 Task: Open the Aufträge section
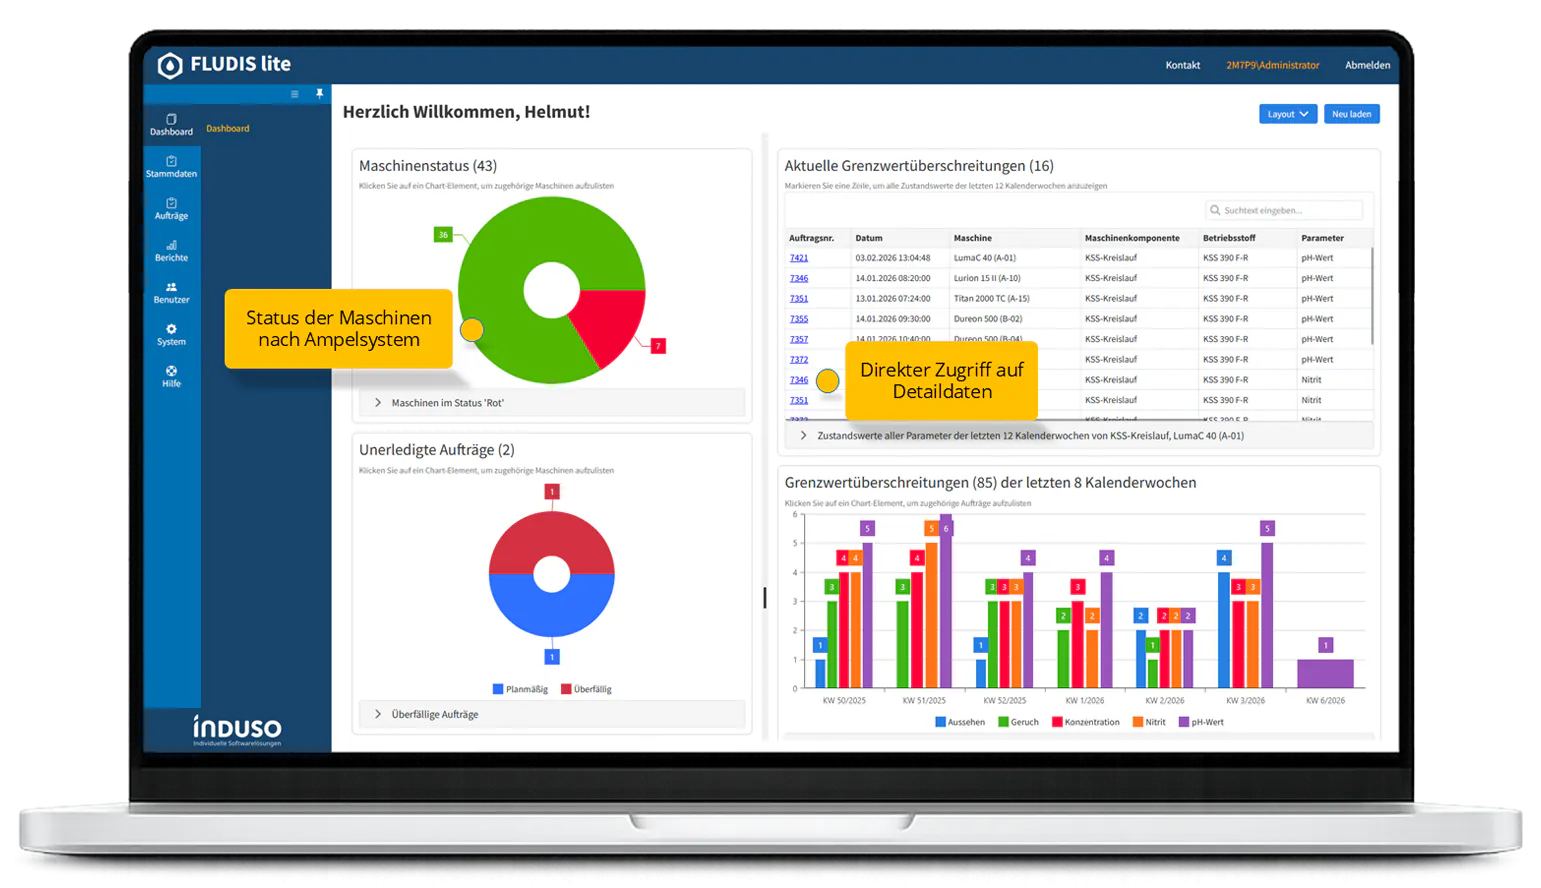point(171,209)
